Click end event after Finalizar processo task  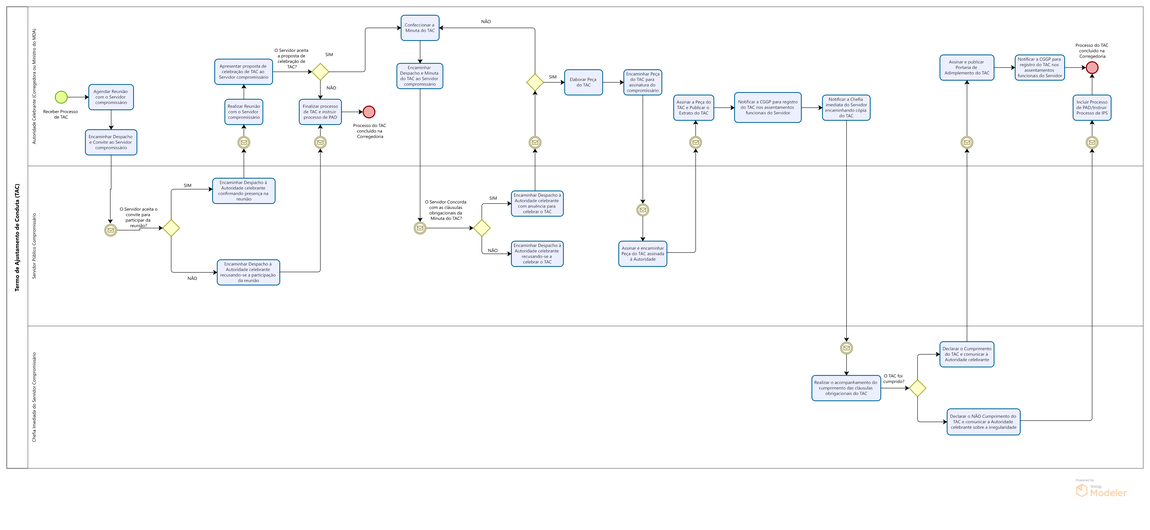(x=369, y=111)
